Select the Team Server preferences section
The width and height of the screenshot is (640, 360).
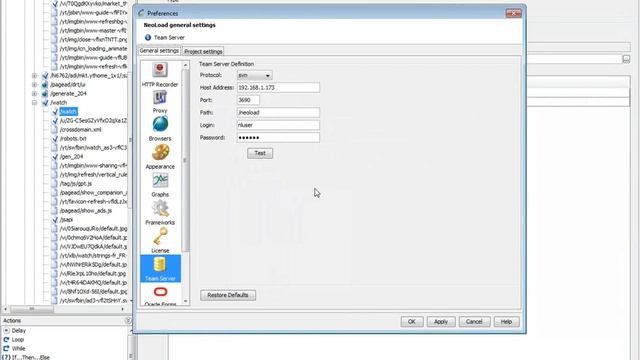160,269
